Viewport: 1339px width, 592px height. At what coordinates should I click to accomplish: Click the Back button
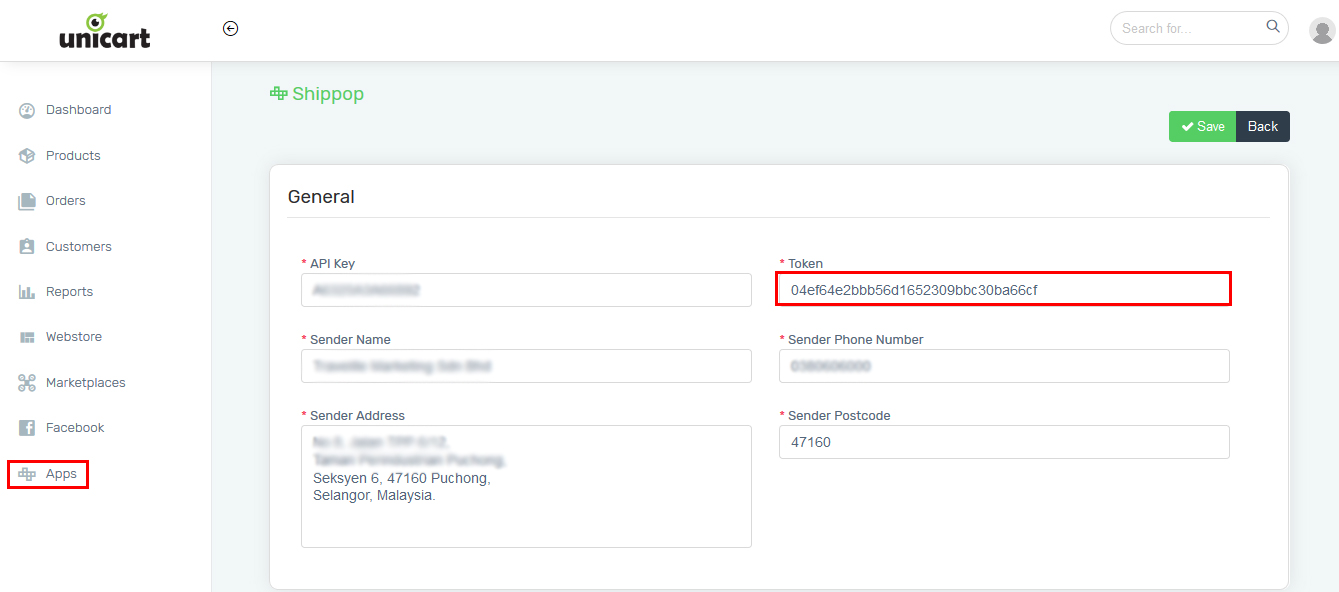1263,126
